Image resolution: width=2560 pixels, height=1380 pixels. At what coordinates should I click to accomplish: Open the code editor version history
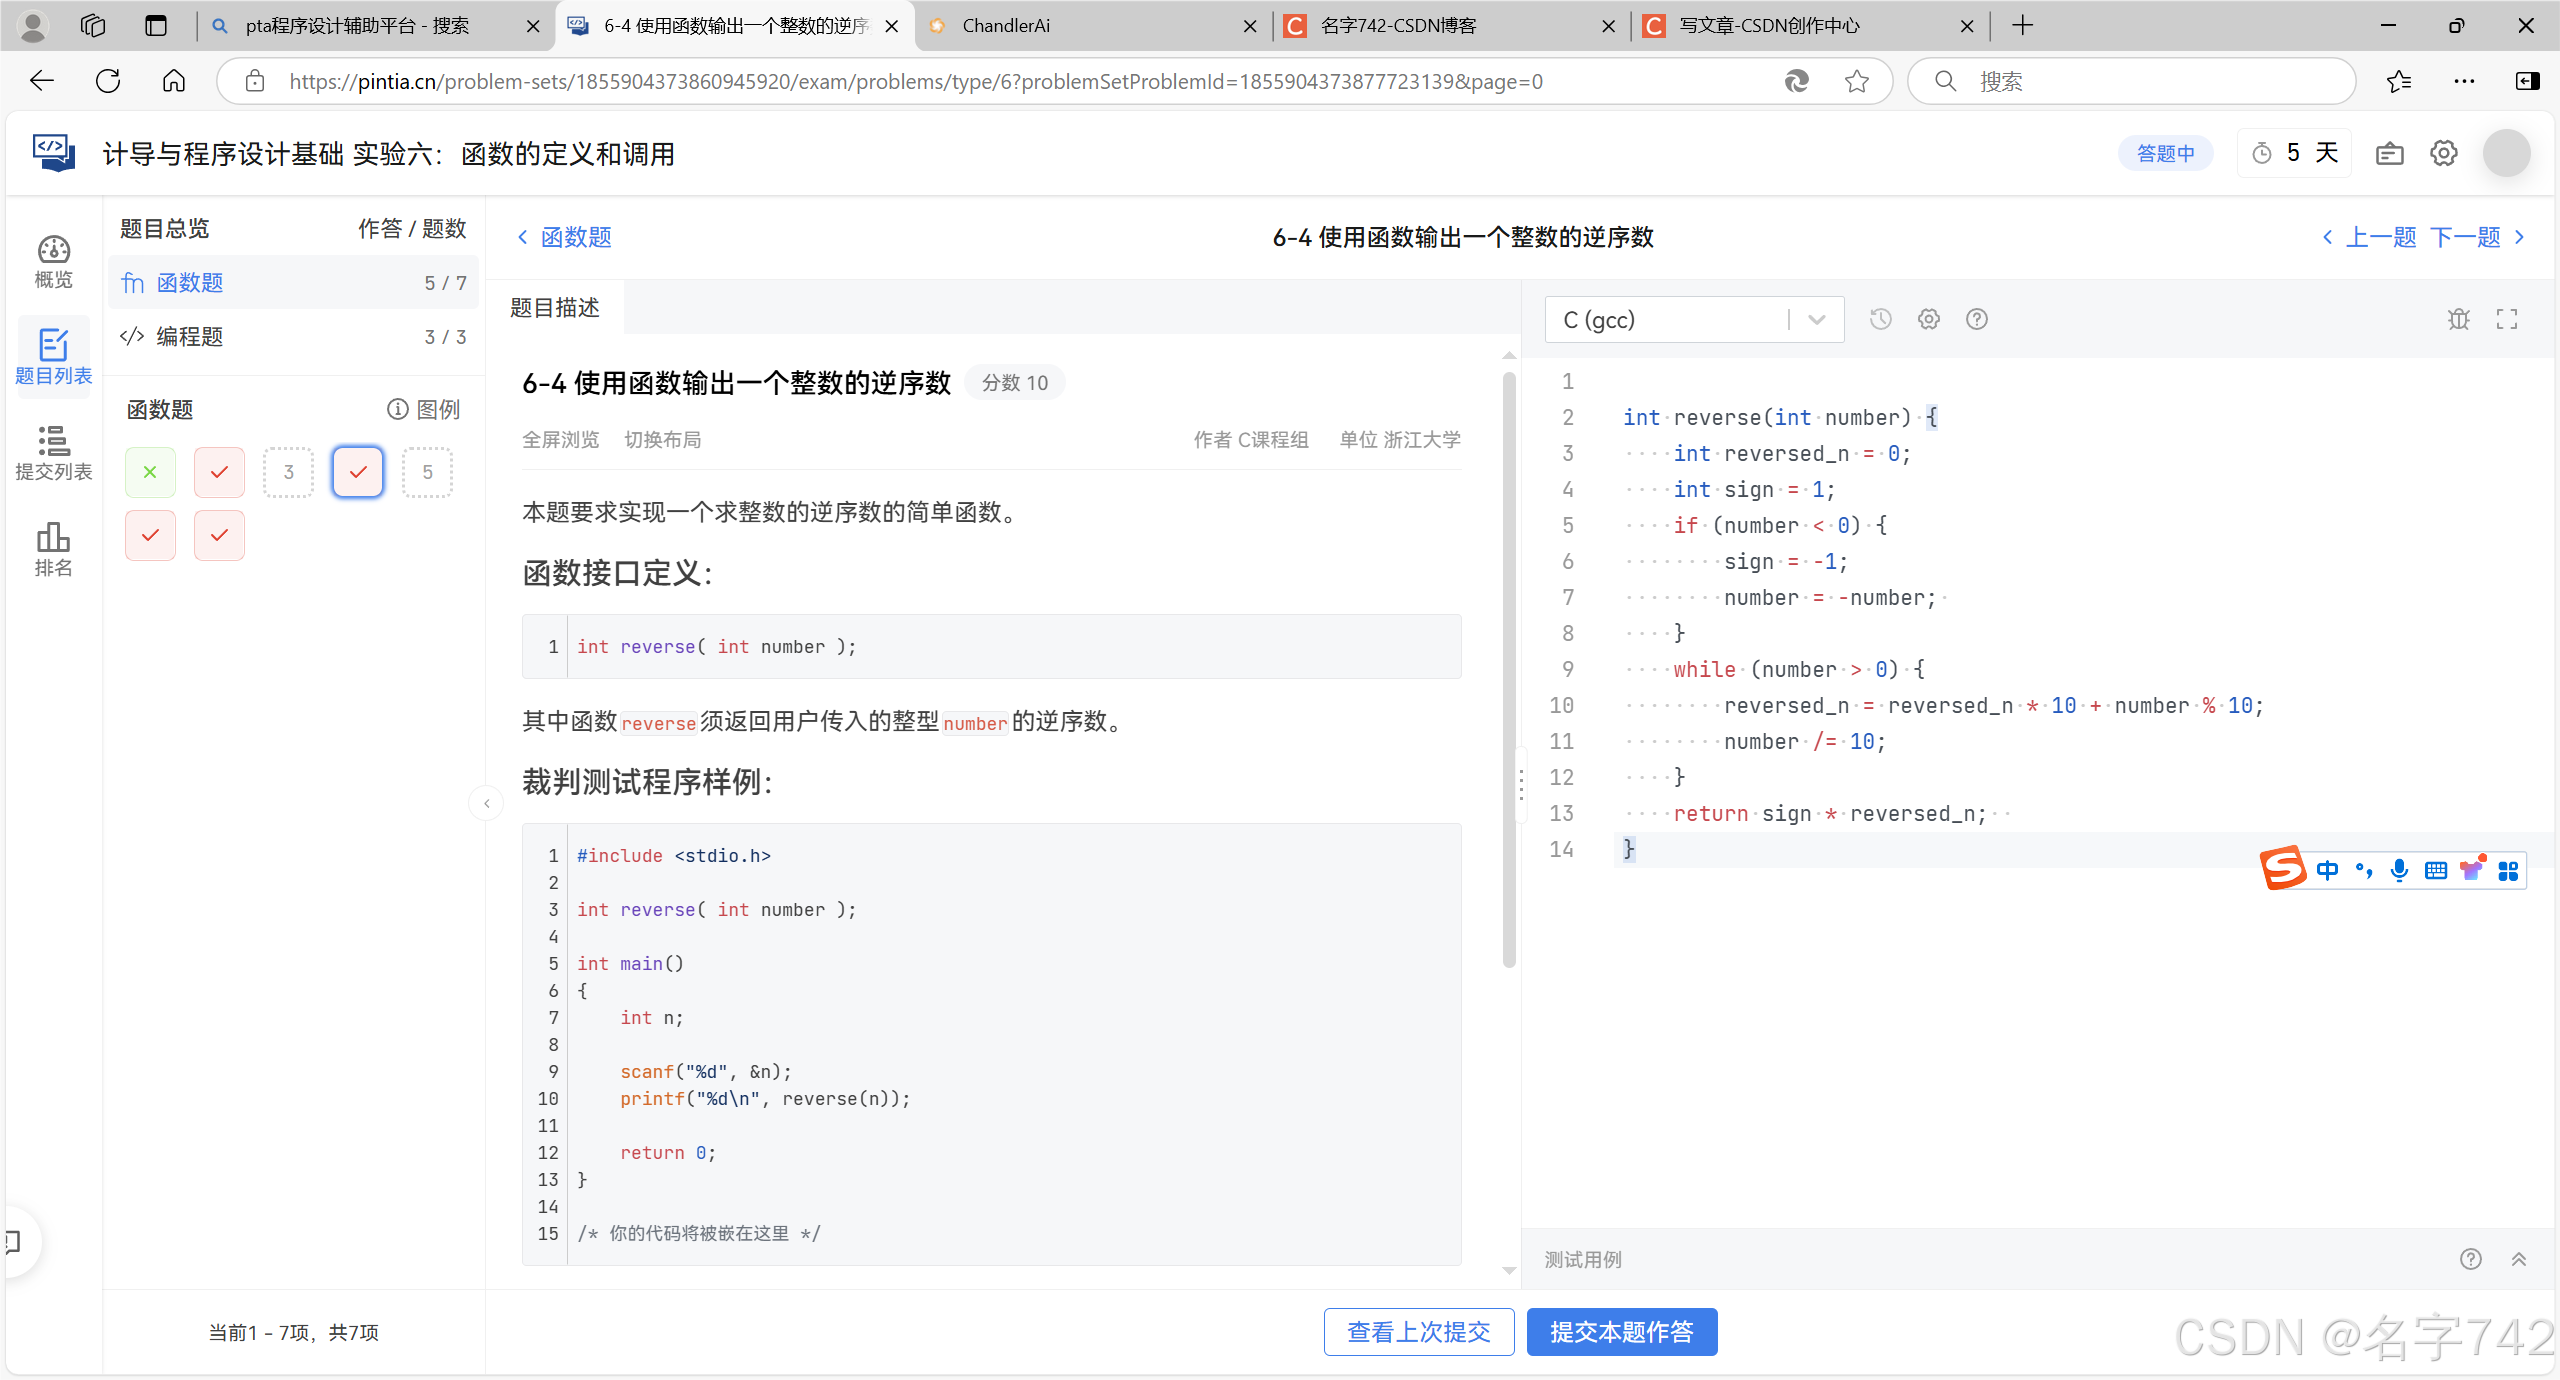point(1879,318)
